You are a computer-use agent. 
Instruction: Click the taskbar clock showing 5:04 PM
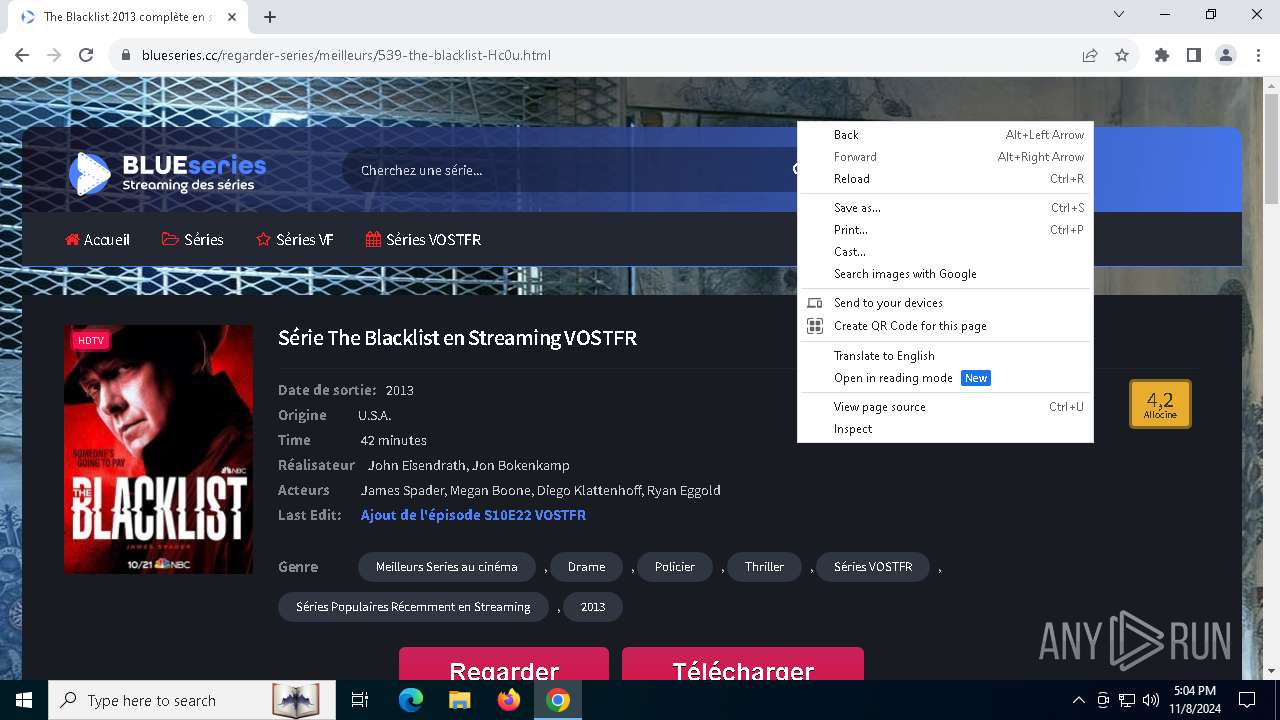pyautogui.click(x=1194, y=700)
